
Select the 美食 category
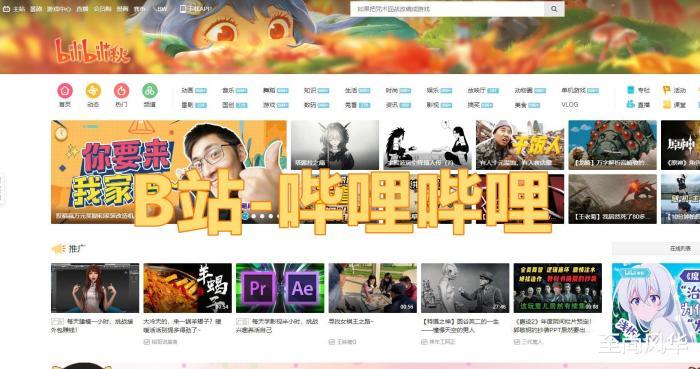pyautogui.click(x=521, y=105)
